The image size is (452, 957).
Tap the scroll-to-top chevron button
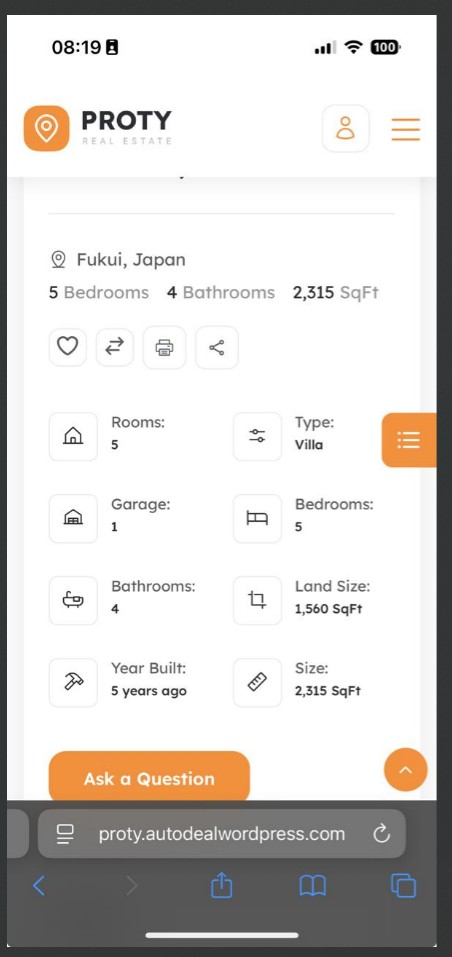coord(406,770)
